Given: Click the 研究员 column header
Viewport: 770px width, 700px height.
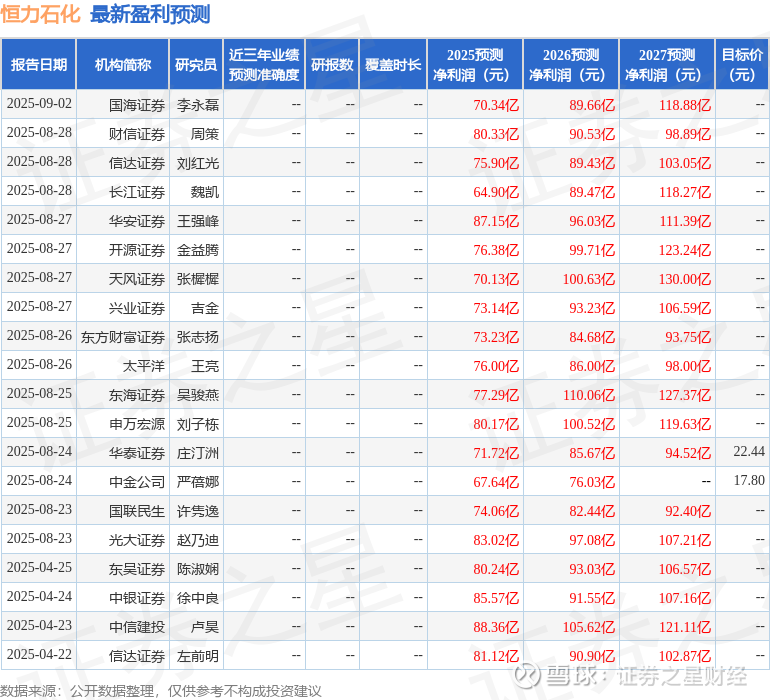Looking at the screenshot, I should coord(196,64).
